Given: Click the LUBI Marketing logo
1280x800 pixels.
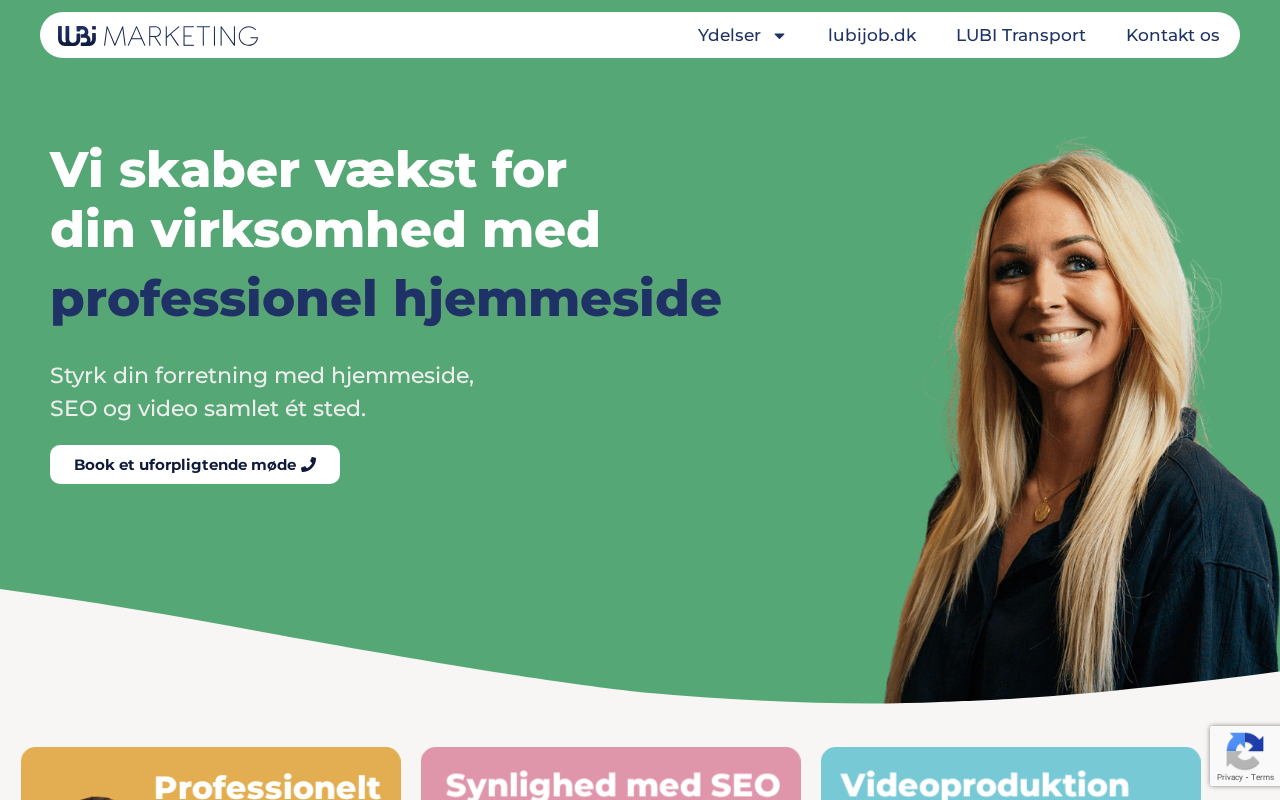Looking at the screenshot, I should click(158, 36).
